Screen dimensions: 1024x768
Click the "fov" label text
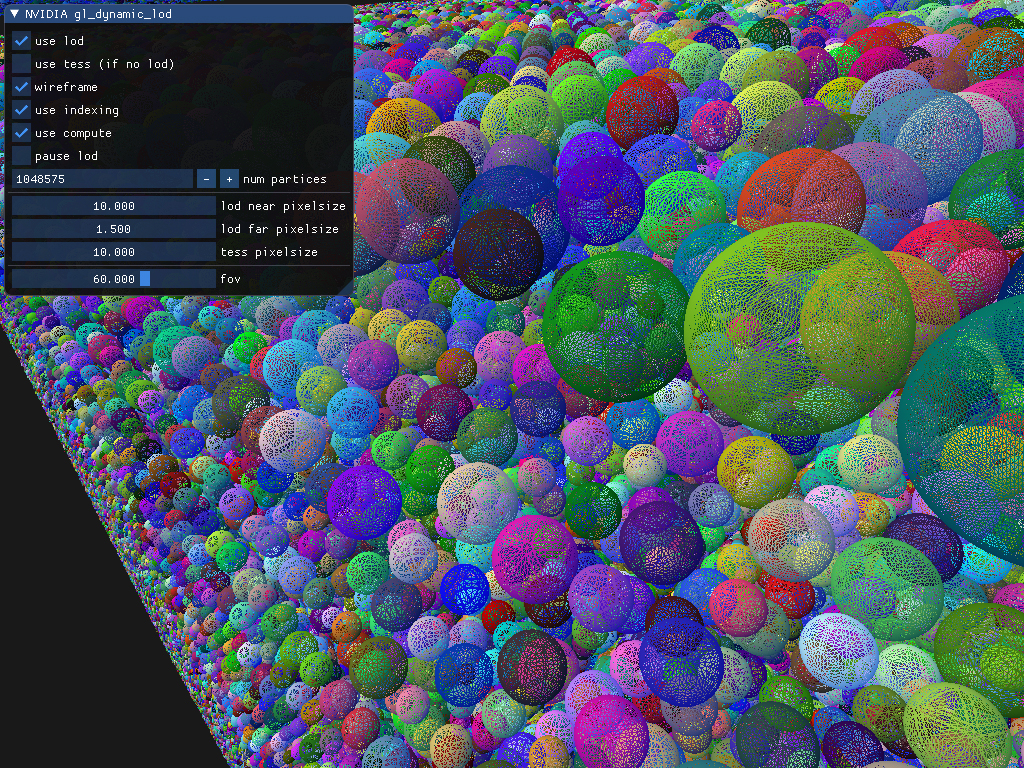coord(230,278)
